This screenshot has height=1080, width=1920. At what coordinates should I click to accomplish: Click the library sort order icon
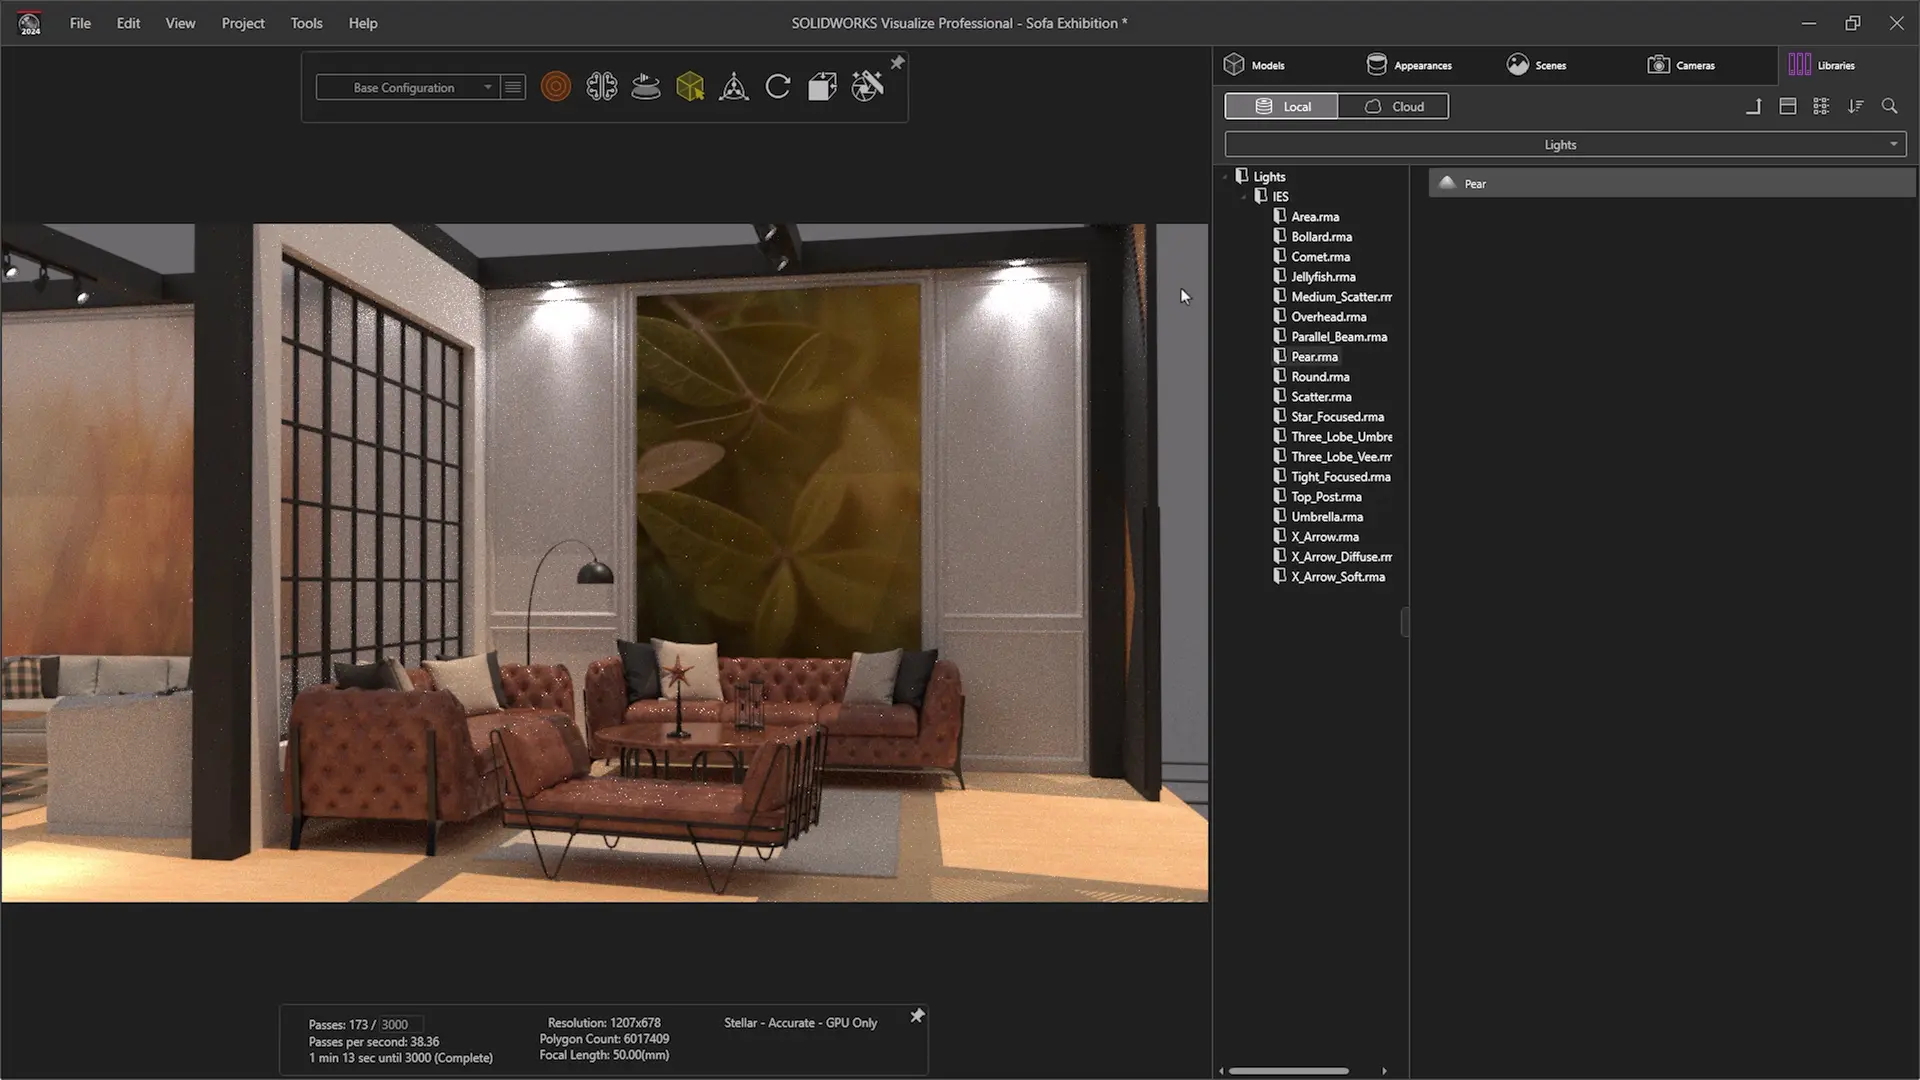click(1856, 106)
